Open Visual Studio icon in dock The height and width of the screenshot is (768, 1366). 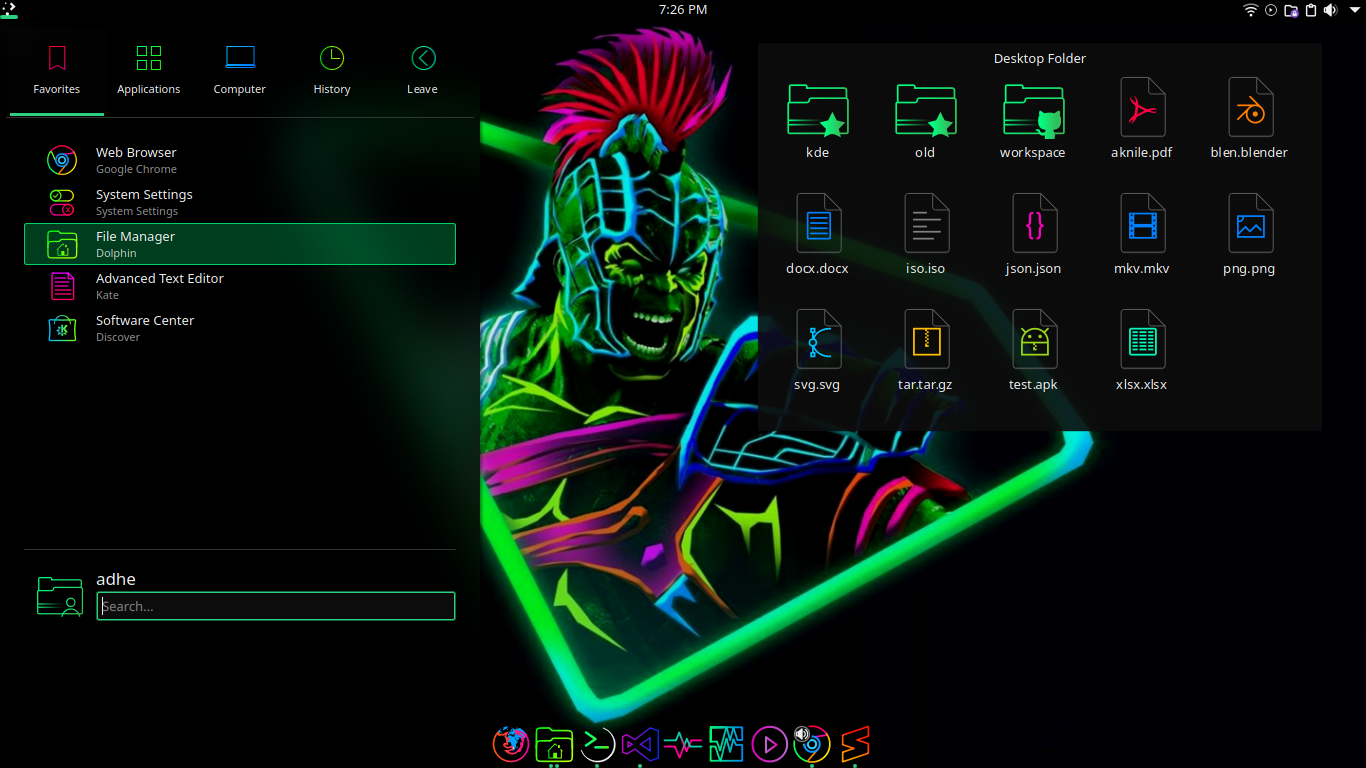pos(640,744)
